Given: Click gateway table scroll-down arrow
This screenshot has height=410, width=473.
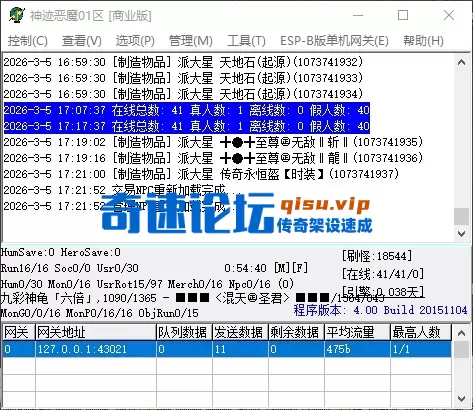Looking at the screenshot, I should tap(462, 399).
